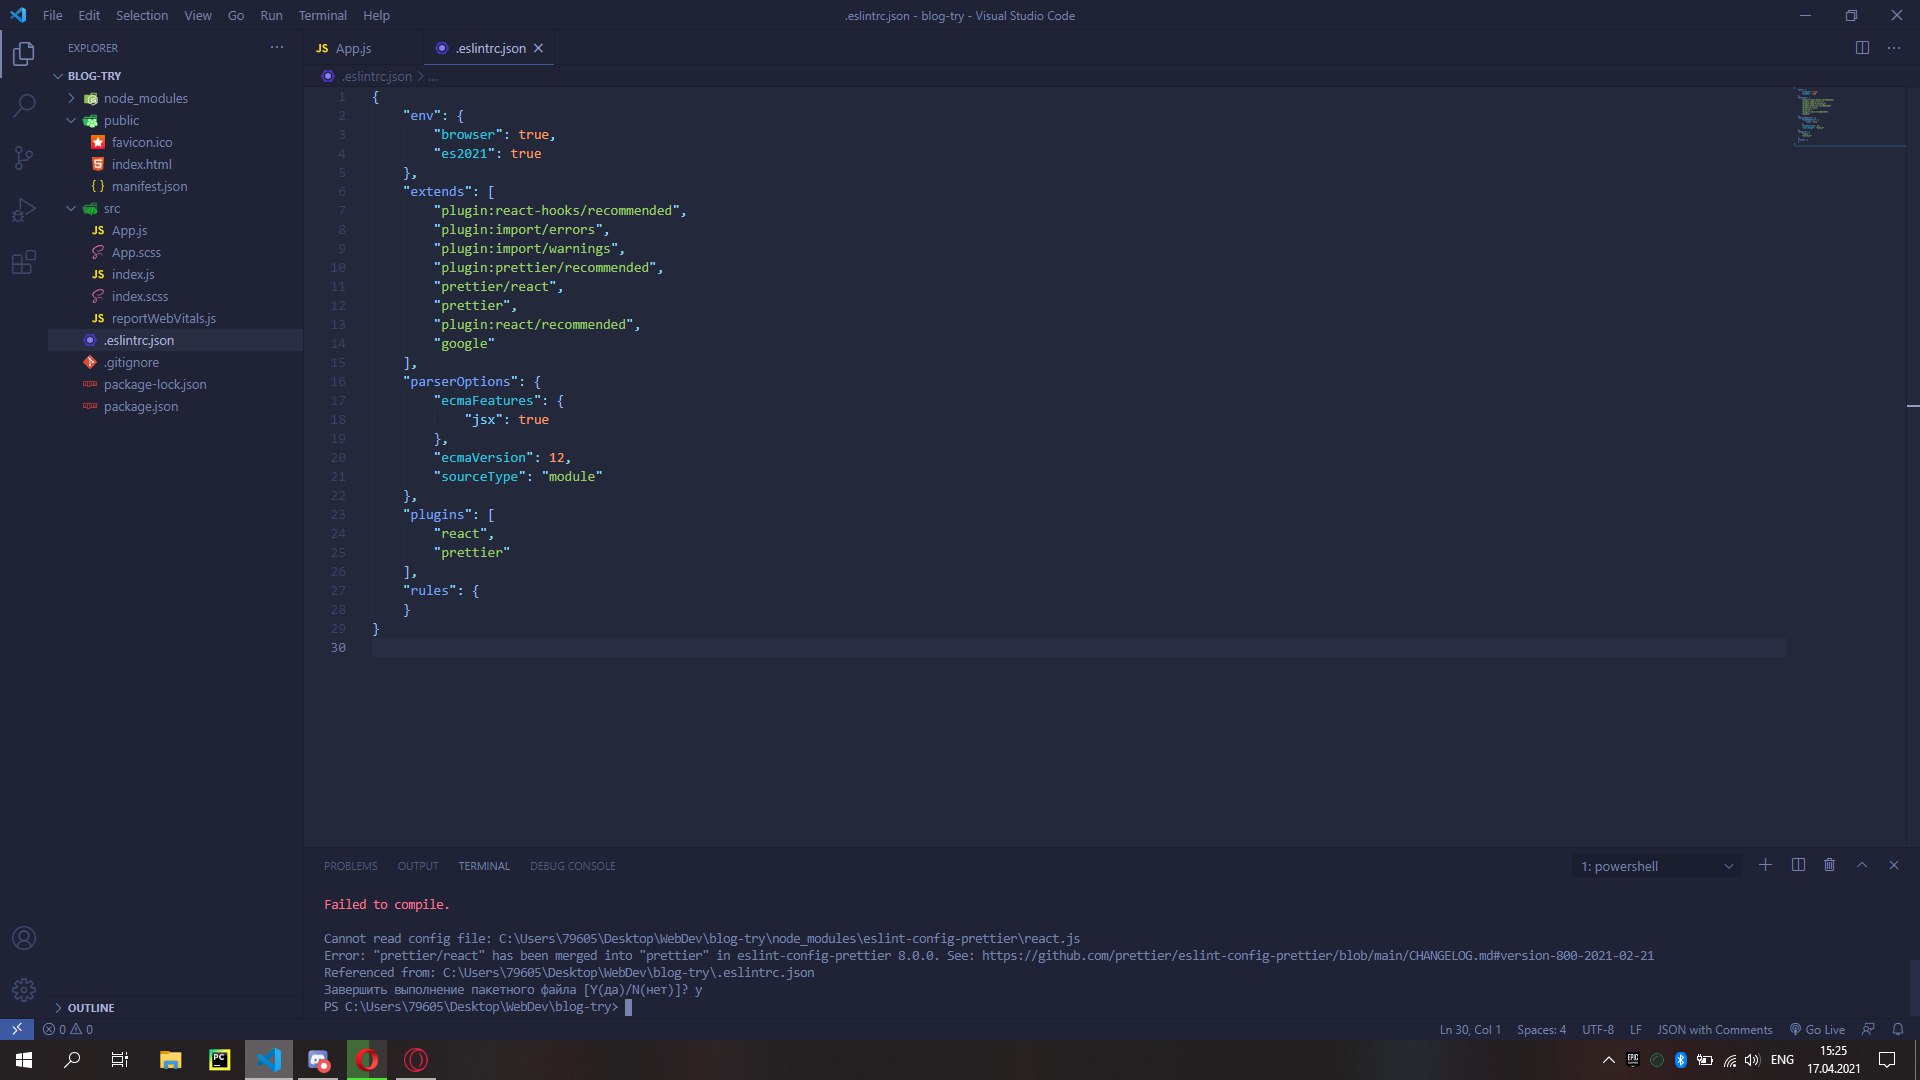
Task: Open Manage gear icon in activity bar
Action: click(x=24, y=990)
